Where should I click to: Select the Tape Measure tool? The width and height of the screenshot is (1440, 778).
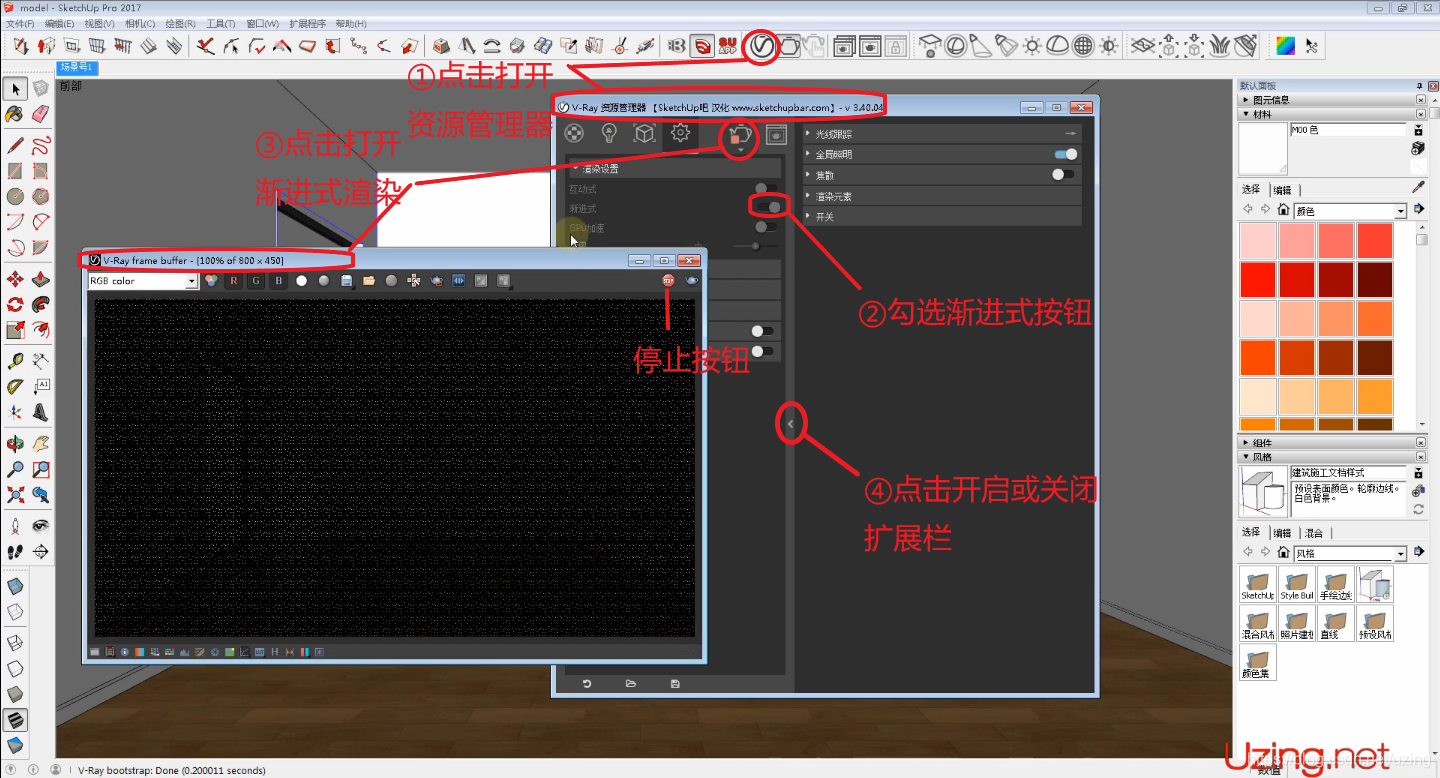(x=16, y=360)
